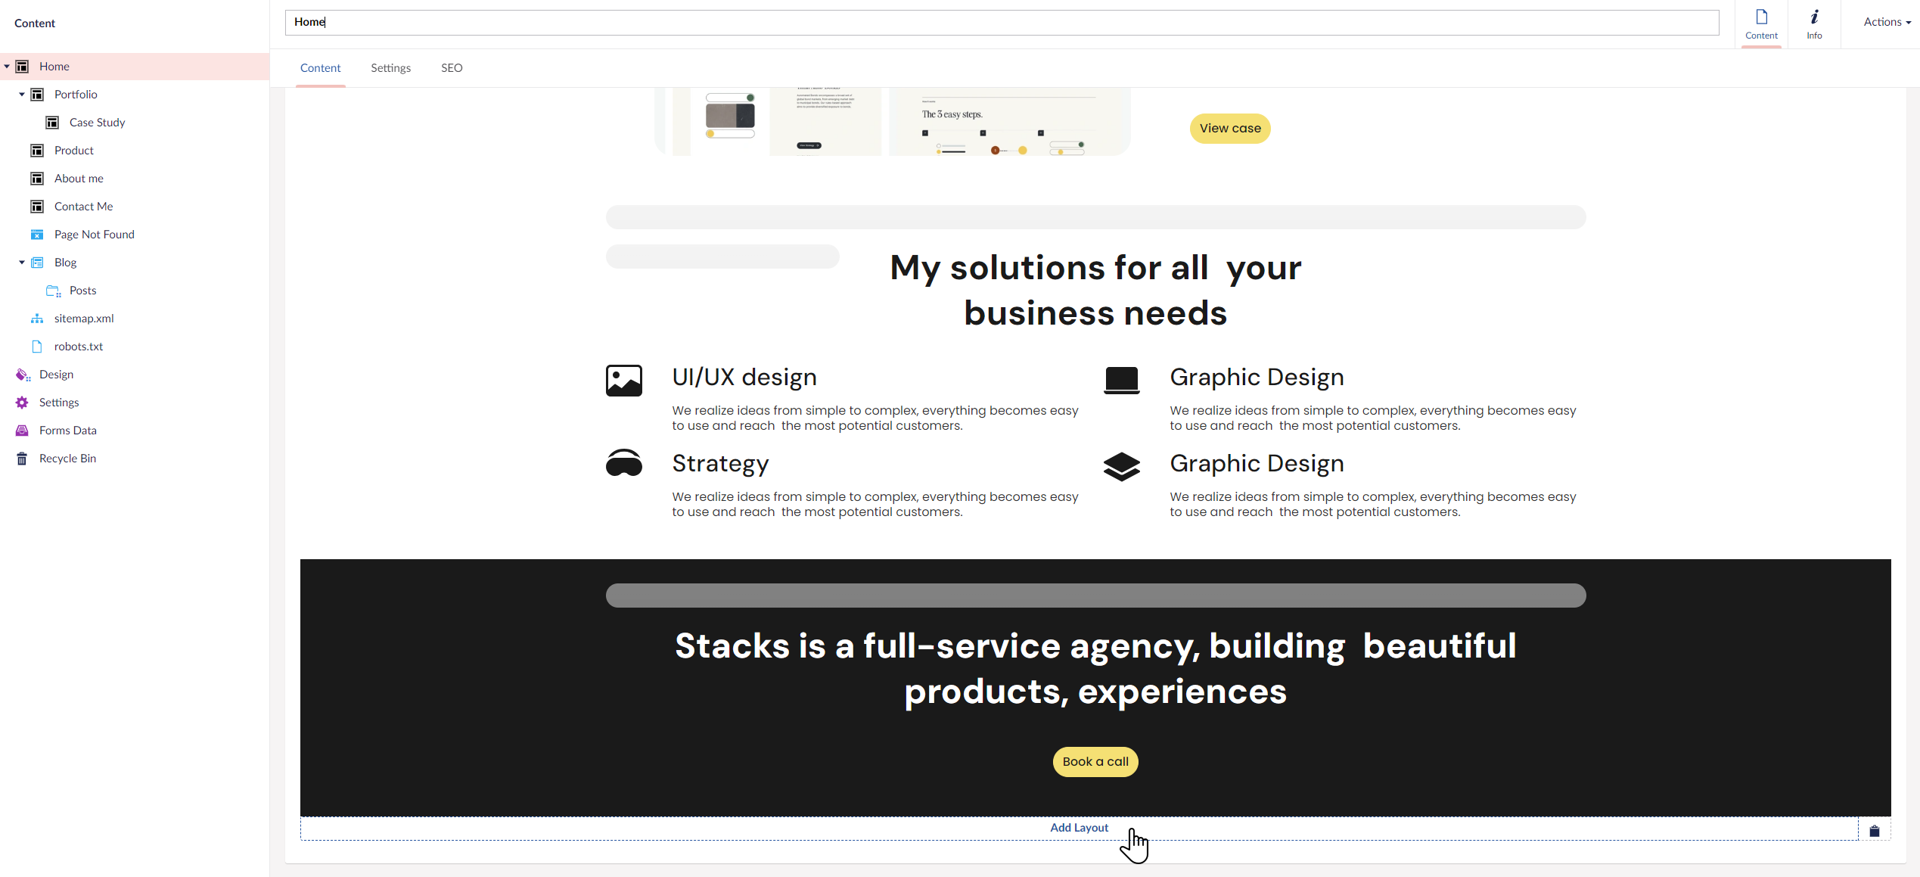Click the Recycle Bin trash icon
The height and width of the screenshot is (877, 1920).
tap(22, 459)
